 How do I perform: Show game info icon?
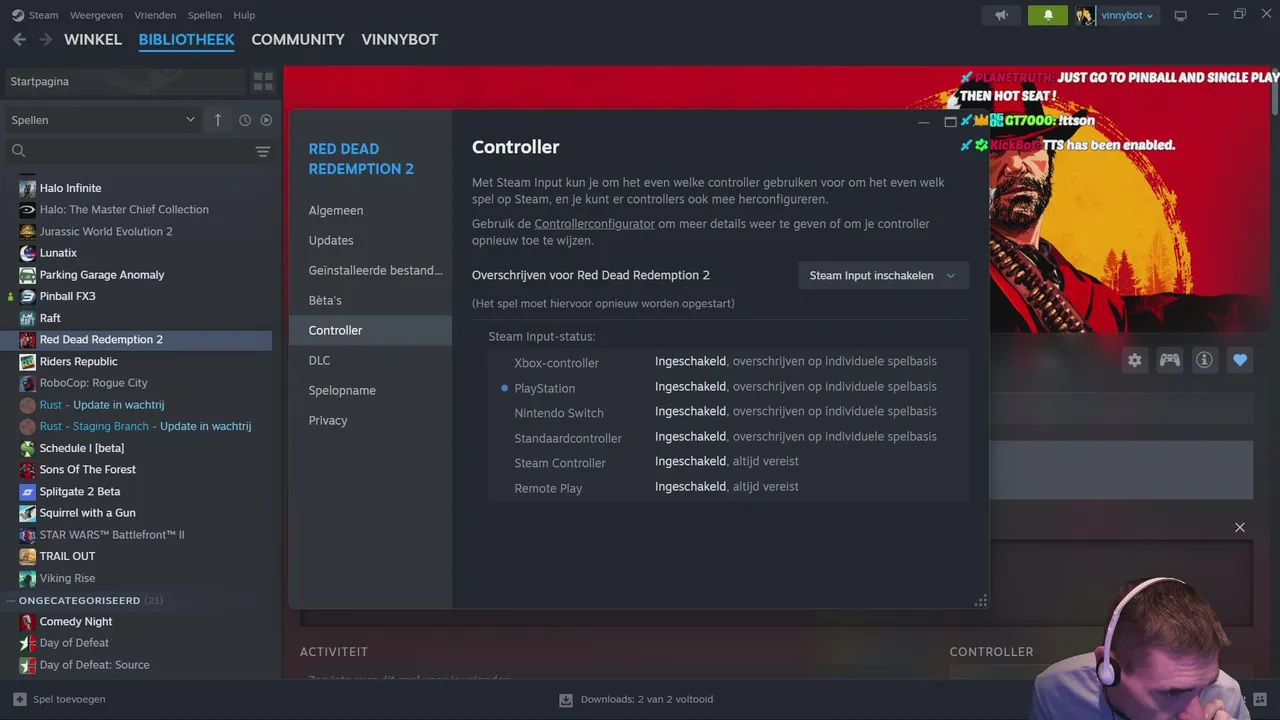pyautogui.click(x=1204, y=360)
